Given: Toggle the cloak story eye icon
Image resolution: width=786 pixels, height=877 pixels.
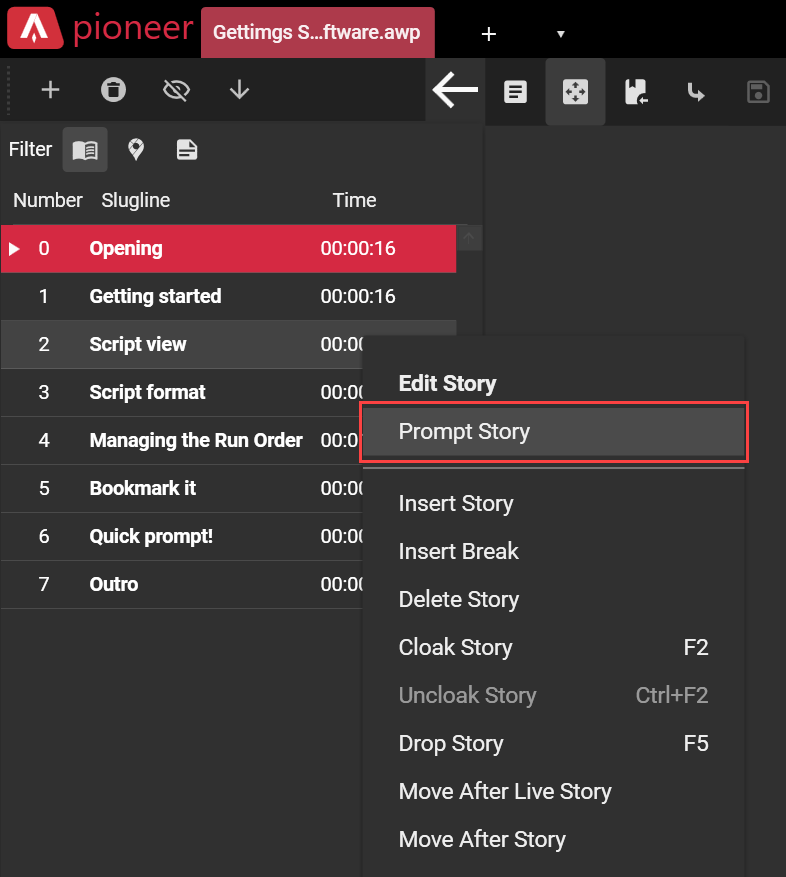Looking at the screenshot, I should (x=176, y=91).
